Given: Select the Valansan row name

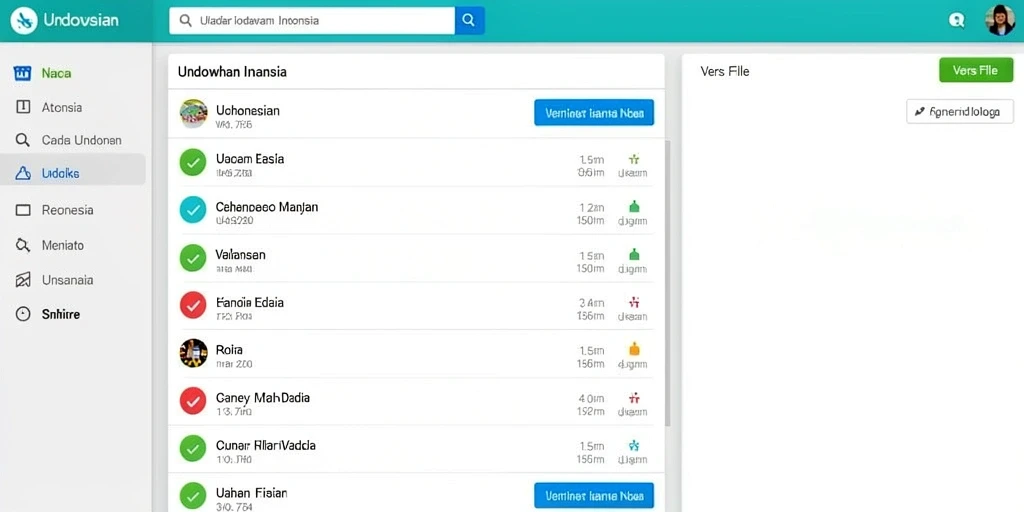Looking at the screenshot, I should point(240,255).
